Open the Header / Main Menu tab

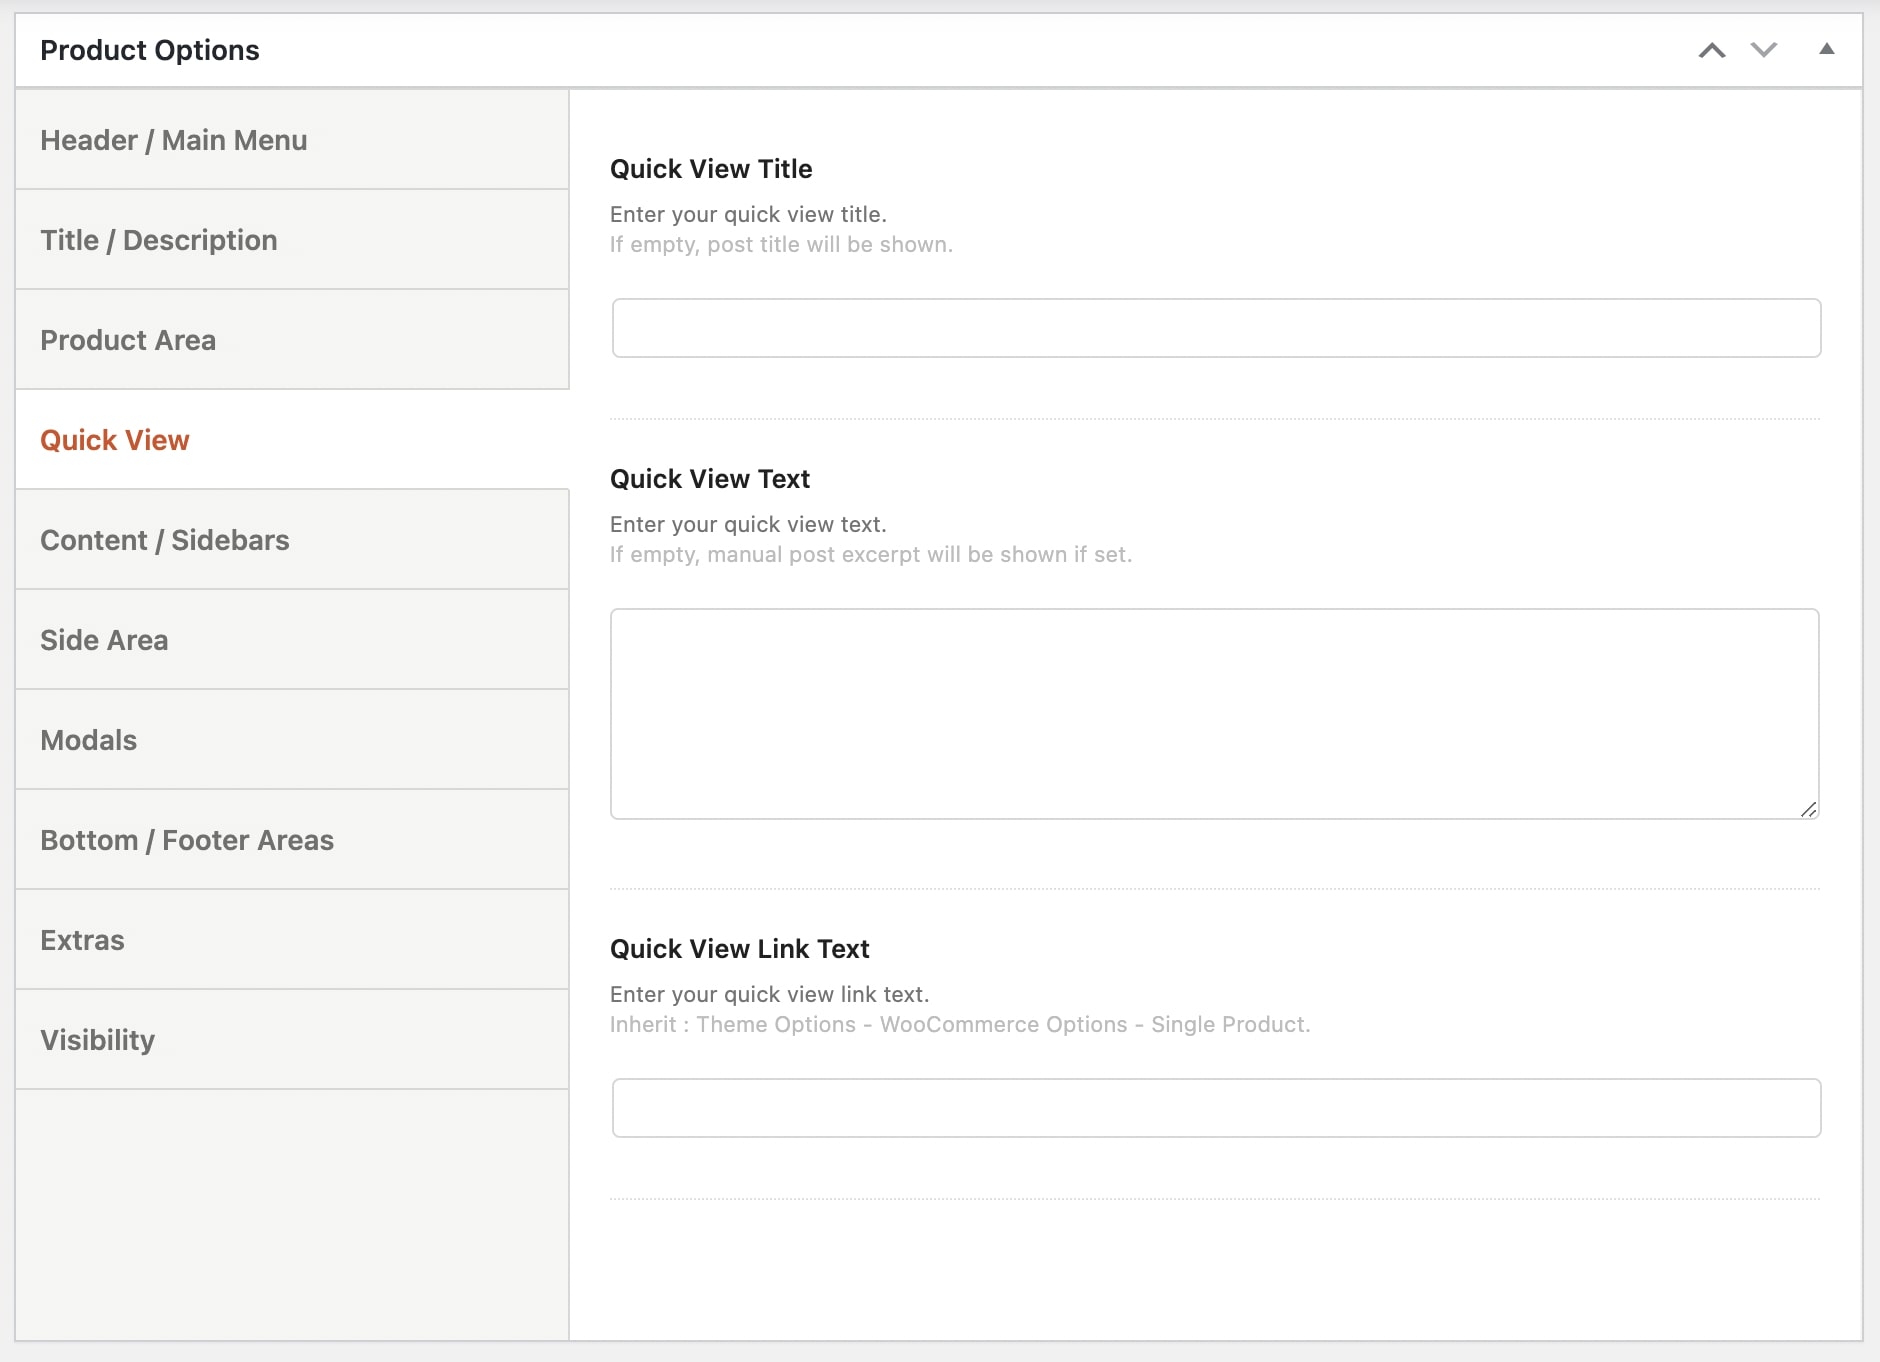[173, 140]
